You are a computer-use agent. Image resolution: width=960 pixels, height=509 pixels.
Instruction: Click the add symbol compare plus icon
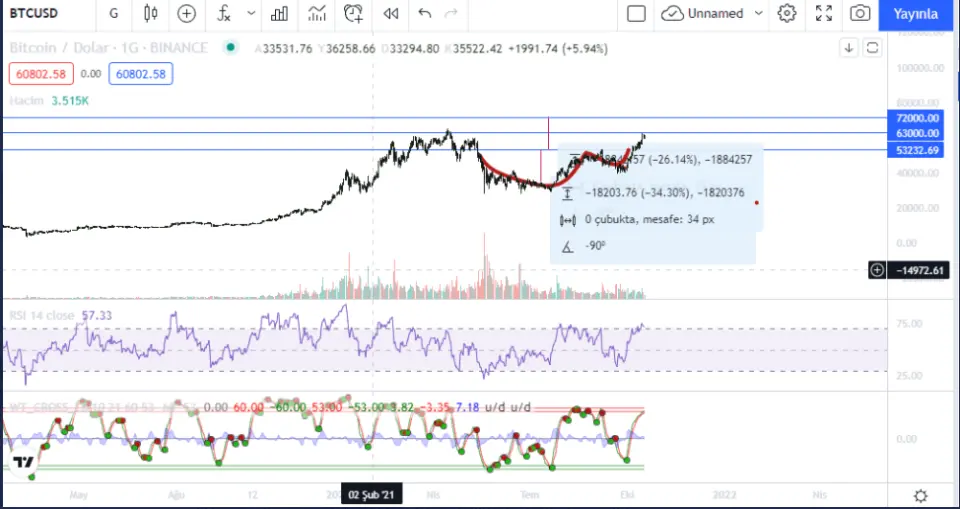tap(187, 13)
